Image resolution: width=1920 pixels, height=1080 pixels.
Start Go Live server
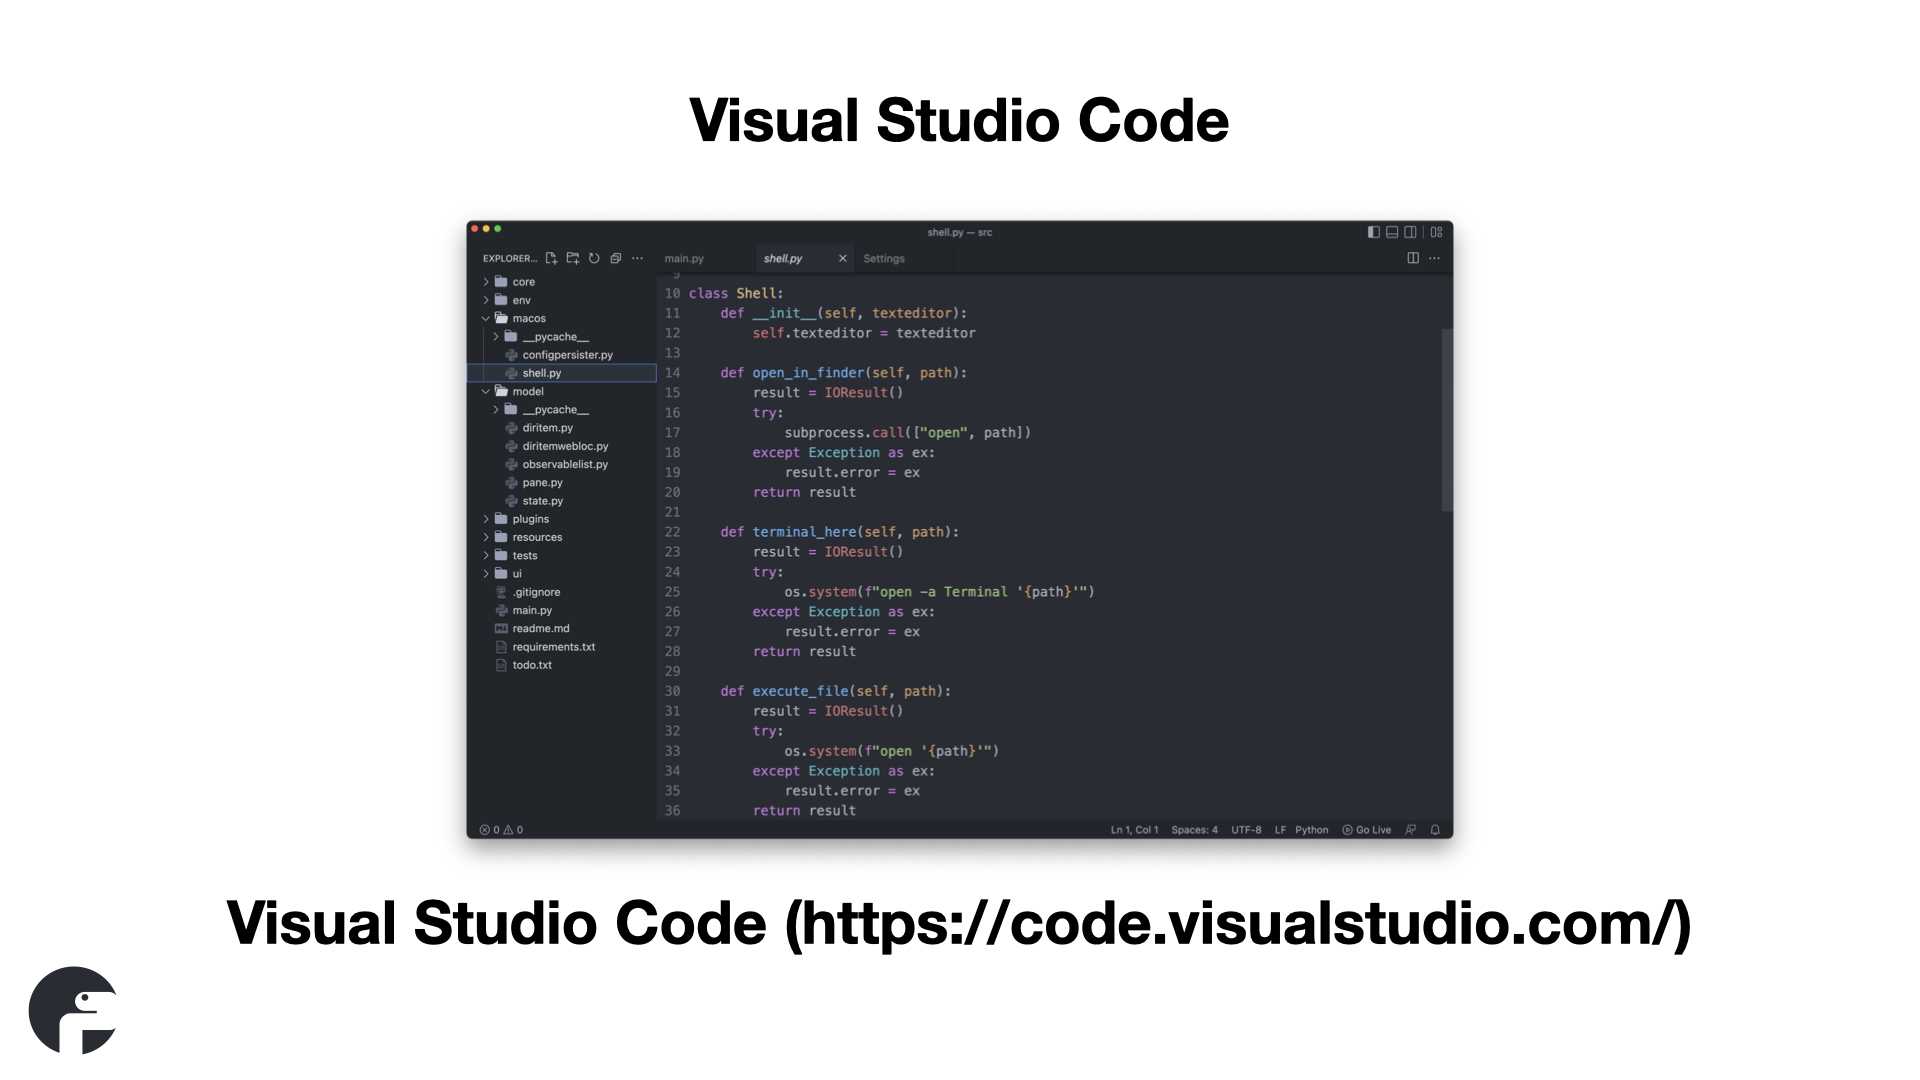1366,830
